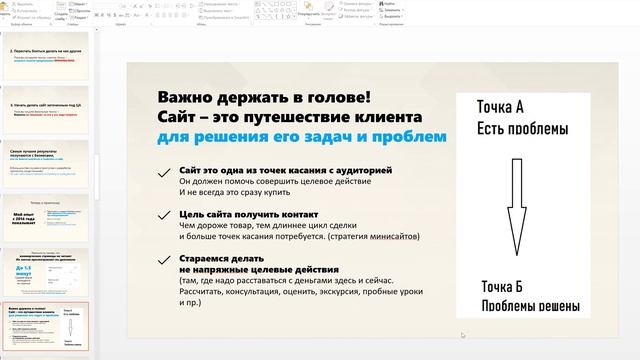This screenshot has width=640, height=360.
Task: Click the Paste button in the ribbon
Action: 4,10
